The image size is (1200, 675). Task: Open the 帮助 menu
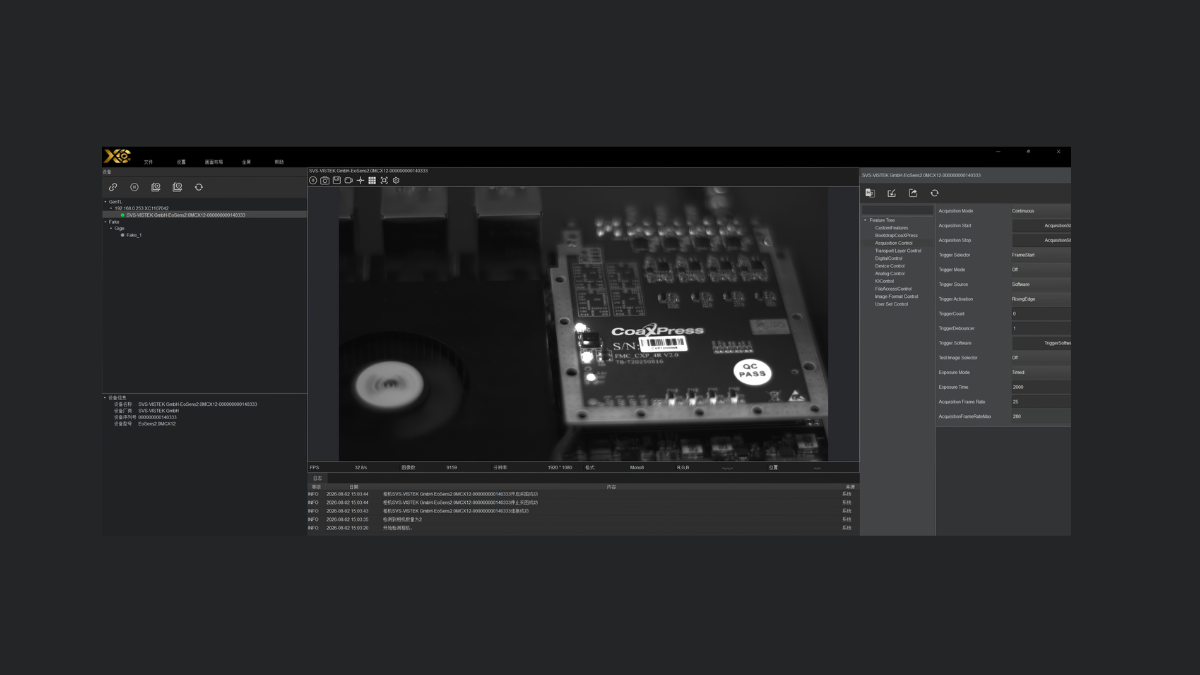[279, 162]
